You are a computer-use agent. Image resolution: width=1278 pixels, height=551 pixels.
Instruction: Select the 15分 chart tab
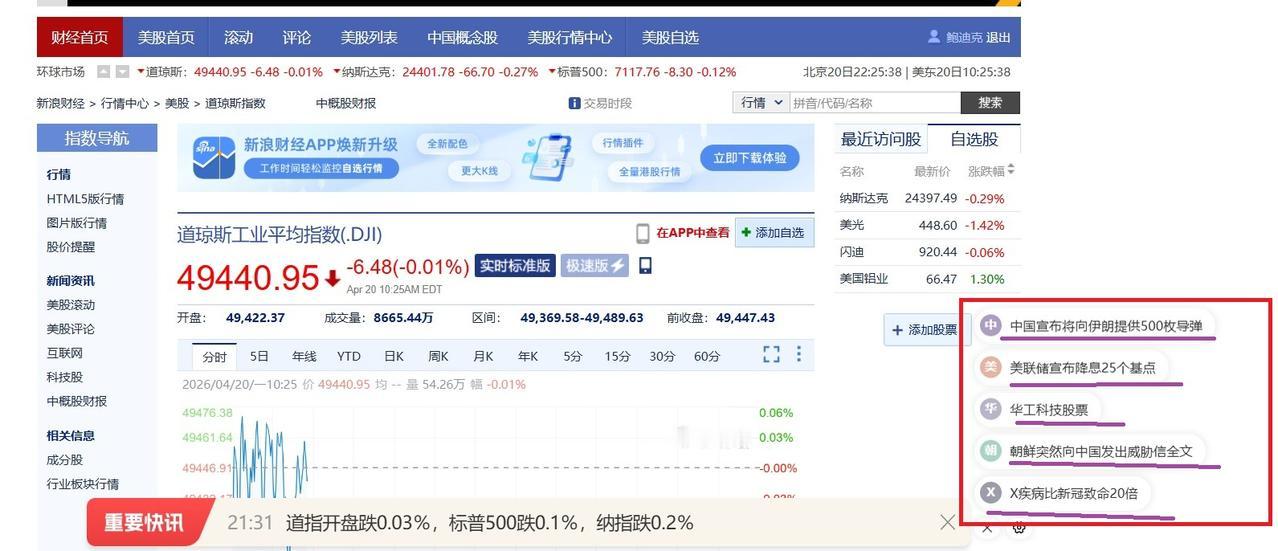point(617,356)
